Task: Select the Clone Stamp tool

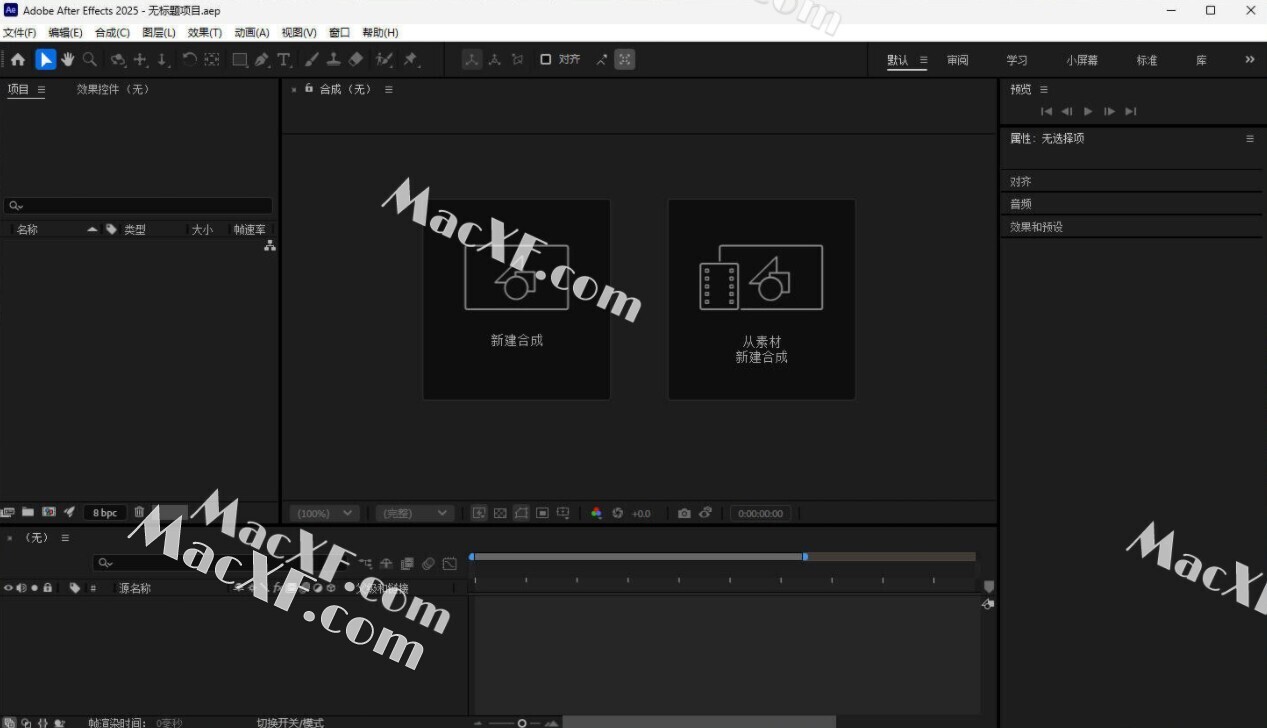Action: click(x=334, y=60)
